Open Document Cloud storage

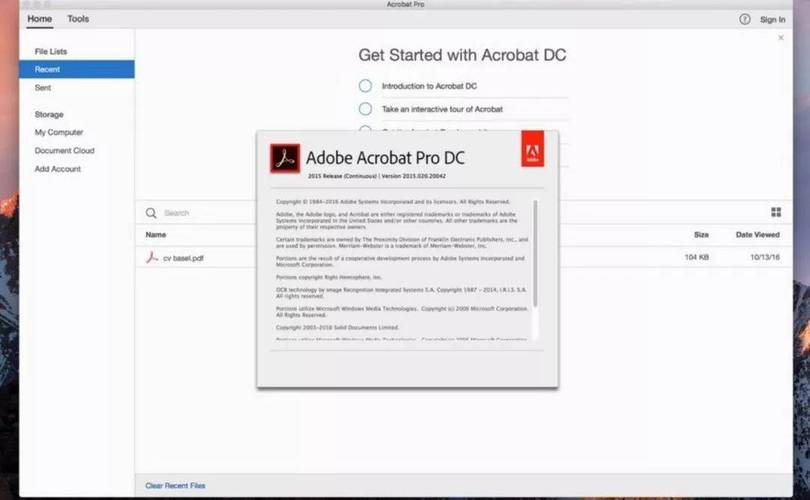[65, 150]
